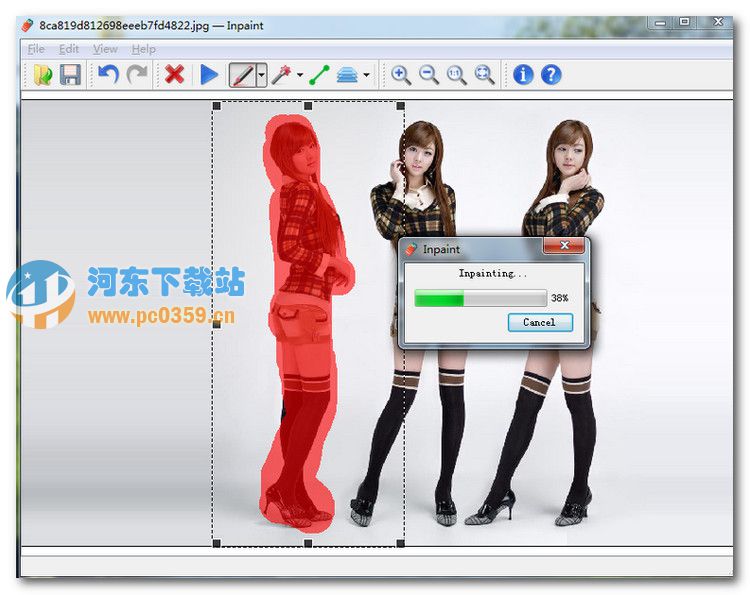Zoom out with minus magnifier
The image size is (750, 595).
point(429,75)
